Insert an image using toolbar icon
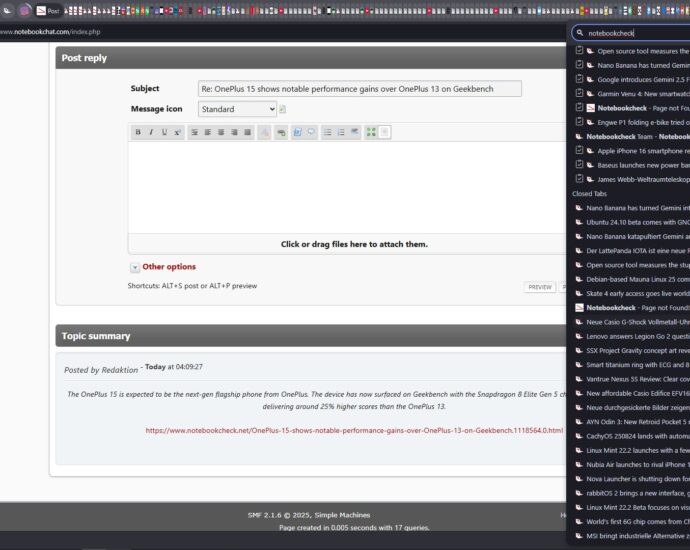The image size is (690, 550). [x=298, y=132]
